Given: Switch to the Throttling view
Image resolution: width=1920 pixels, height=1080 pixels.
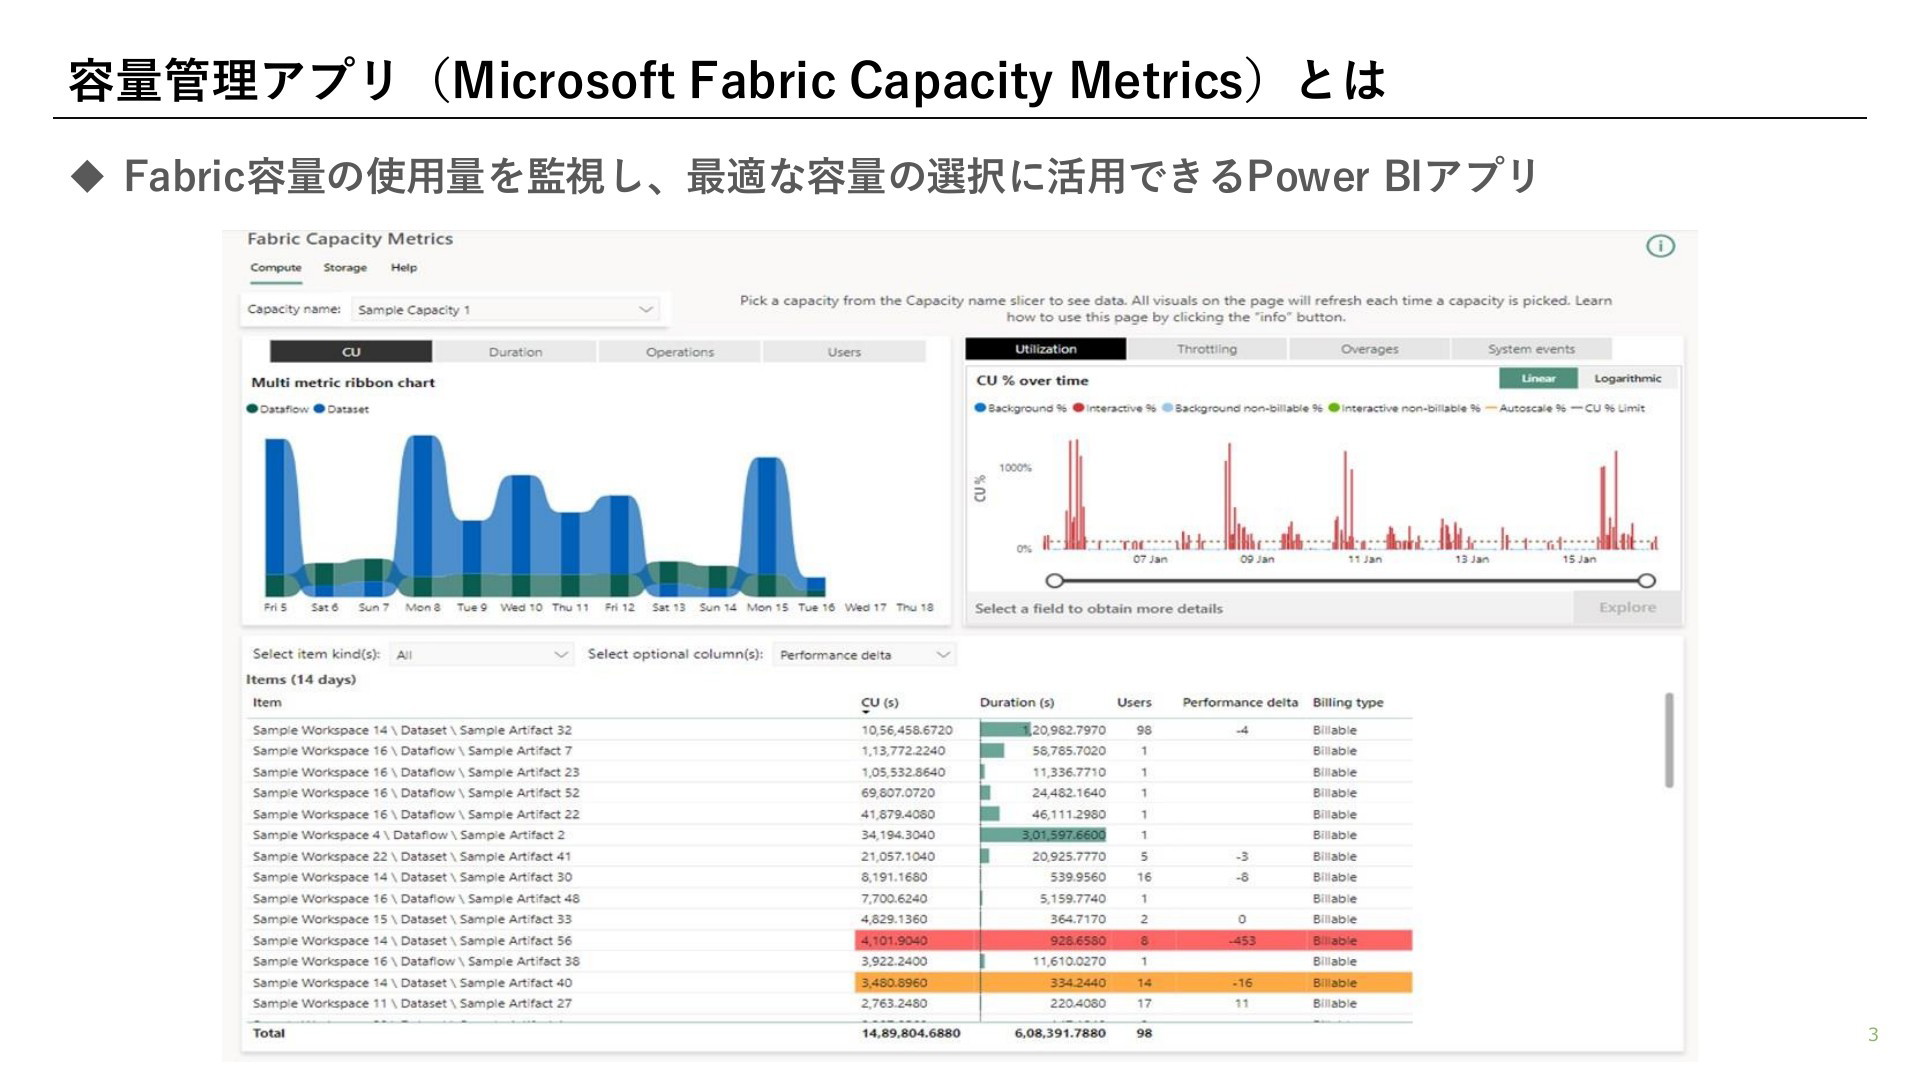Looking at the screenshot, I should tap(1207, 349).
